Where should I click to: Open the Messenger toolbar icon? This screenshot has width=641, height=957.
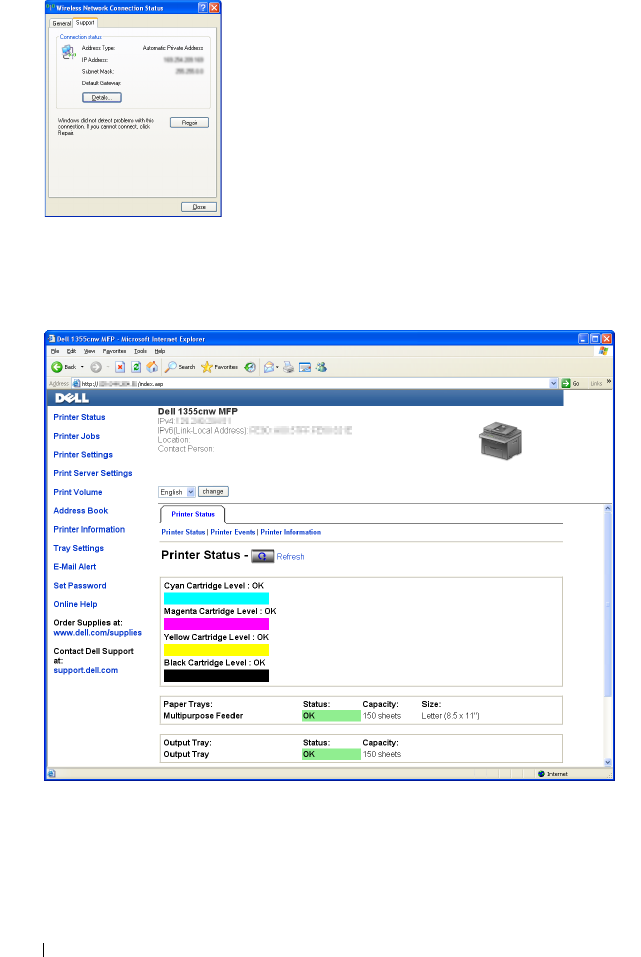pos(321,367)
